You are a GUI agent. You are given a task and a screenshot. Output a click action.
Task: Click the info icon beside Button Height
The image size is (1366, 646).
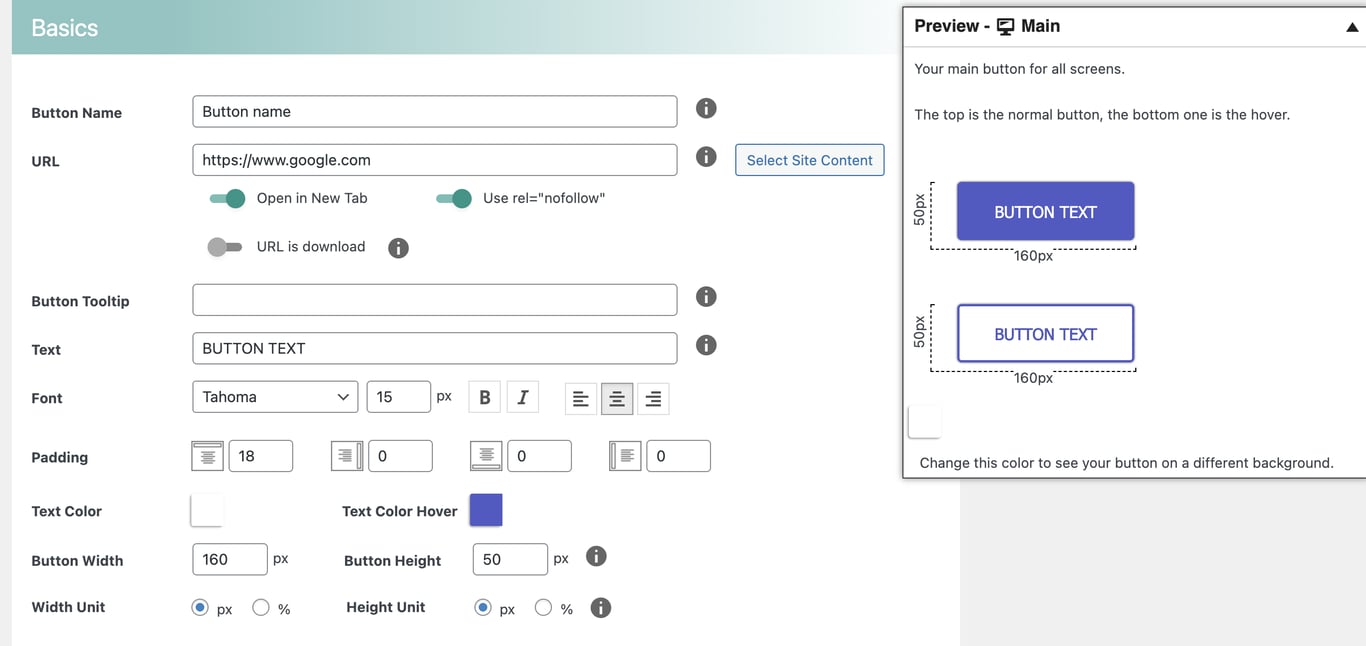tap(596, 555)
